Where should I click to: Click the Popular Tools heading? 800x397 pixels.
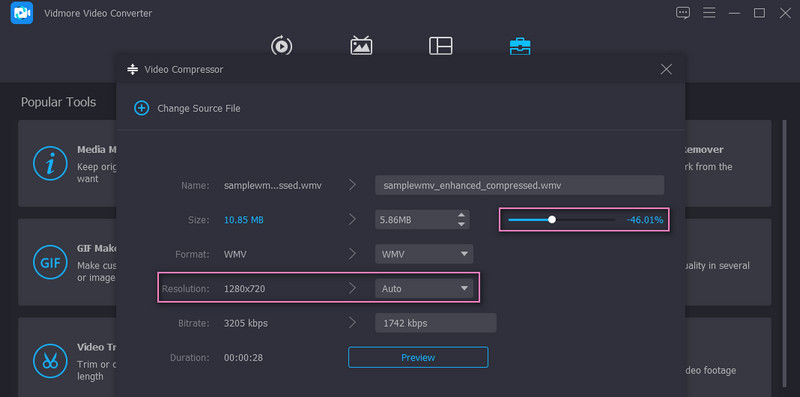58,102
